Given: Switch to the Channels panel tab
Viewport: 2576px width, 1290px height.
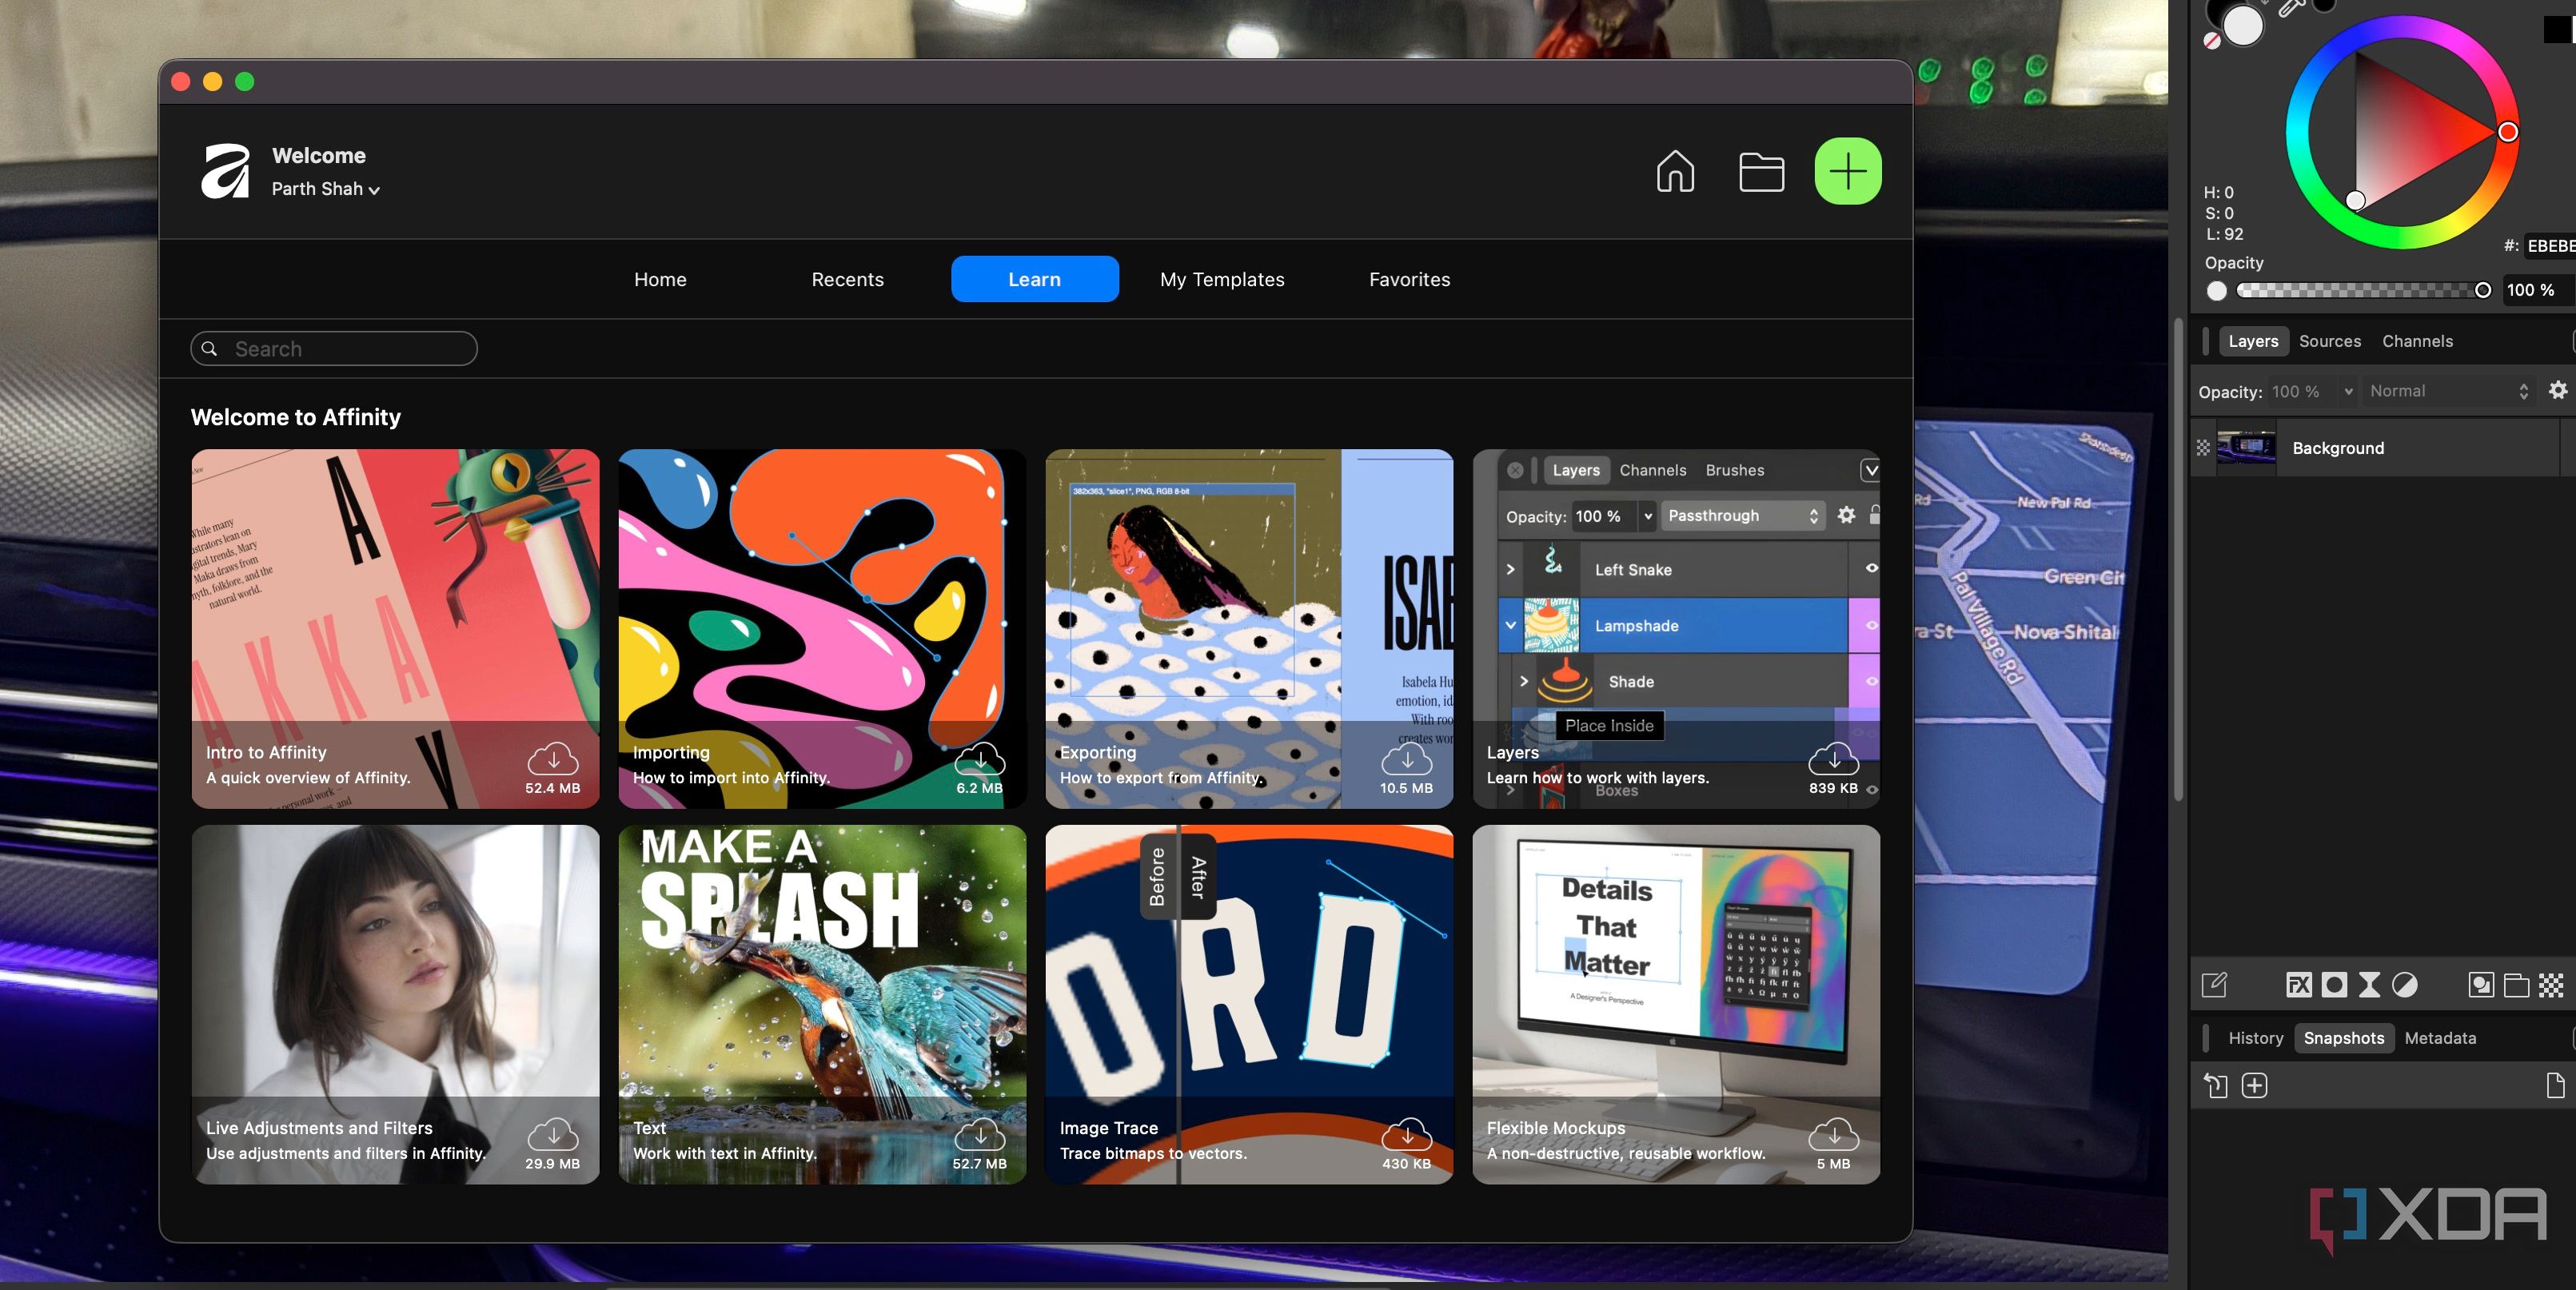Looking at the screenshot, I should click(x=2417, y=341).
